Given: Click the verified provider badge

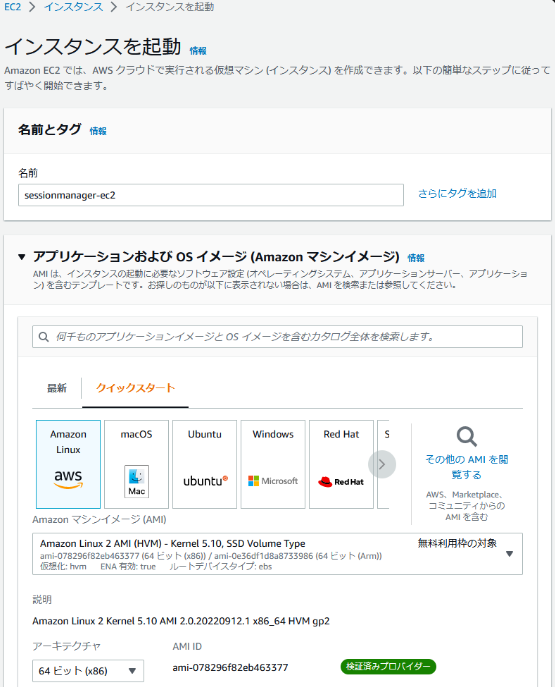Looking at the screenshot, I should (x=388, y=666).
